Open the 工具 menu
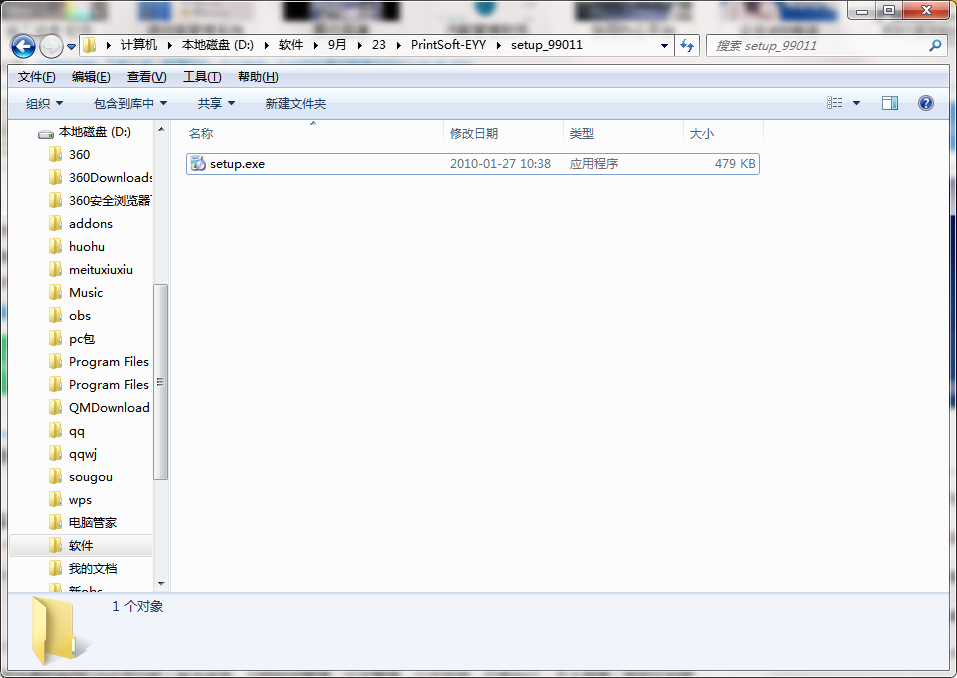The image size is (957, 678). 198,76
